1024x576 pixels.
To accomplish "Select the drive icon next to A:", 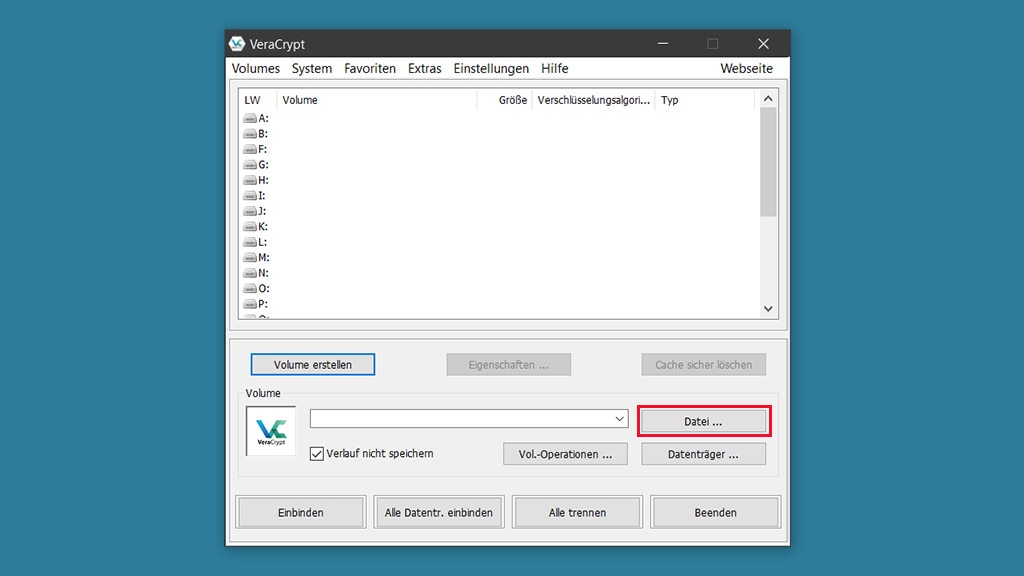I will tap(249, 118).
